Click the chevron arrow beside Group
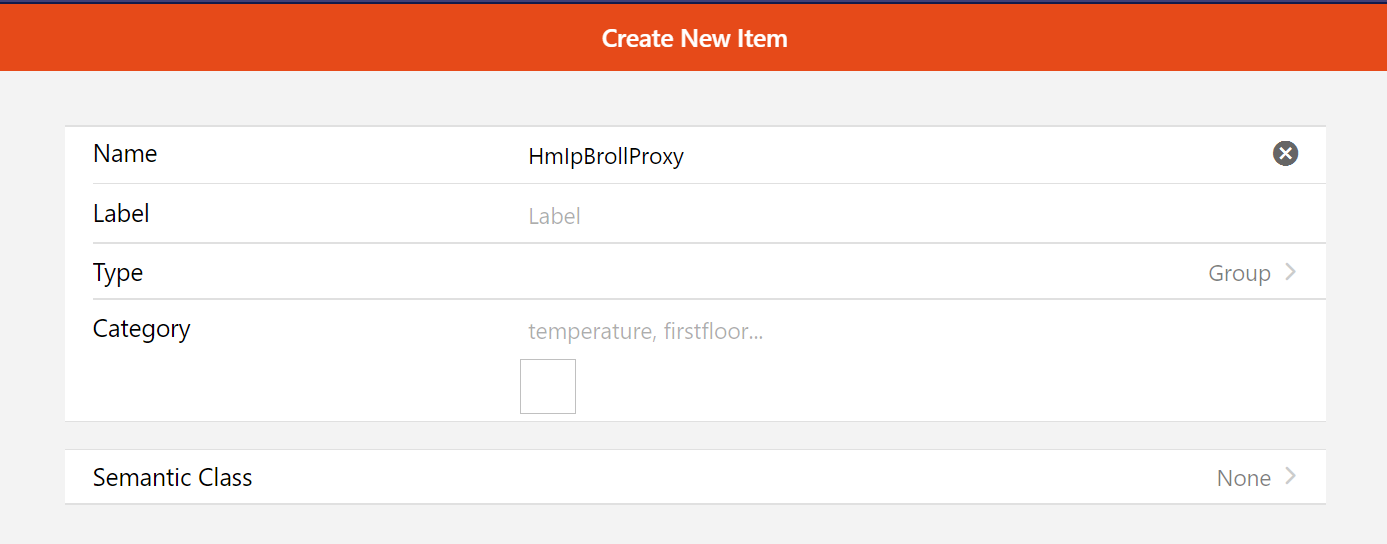 point(1291,272)
